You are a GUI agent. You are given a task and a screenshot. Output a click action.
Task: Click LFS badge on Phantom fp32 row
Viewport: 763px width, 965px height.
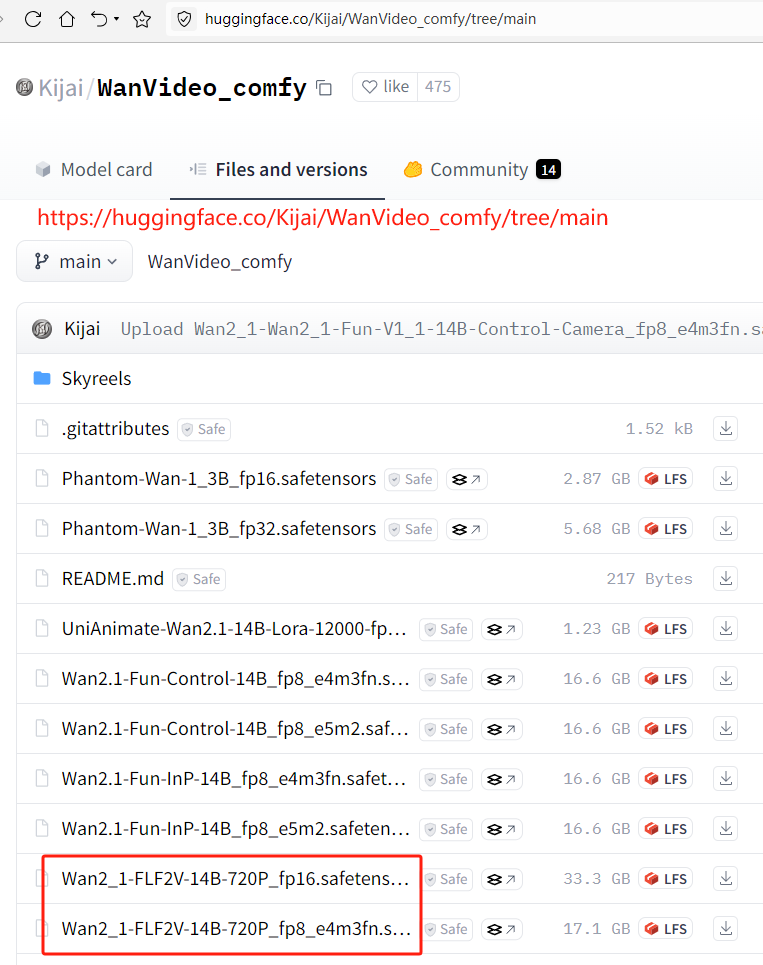coord(665,529)
